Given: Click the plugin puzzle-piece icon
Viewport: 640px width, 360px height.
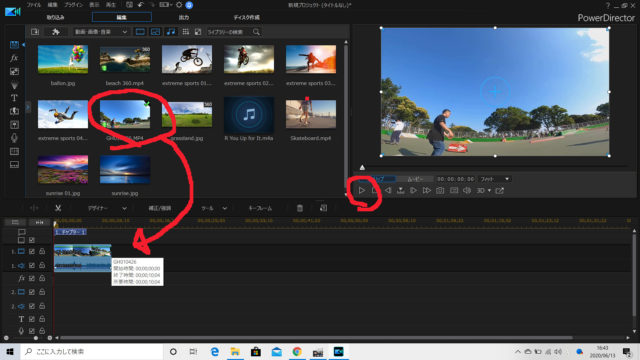Looking at the screenshot, I should [56, 31].
